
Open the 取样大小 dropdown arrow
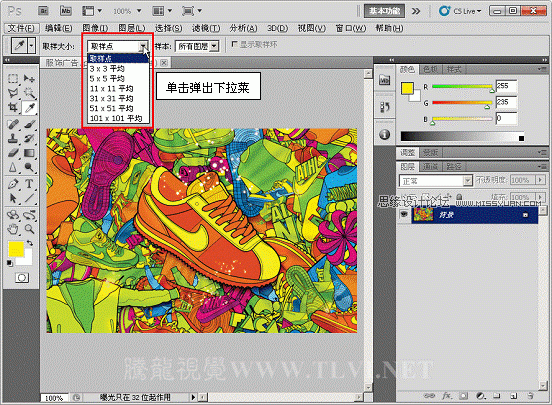143,46
